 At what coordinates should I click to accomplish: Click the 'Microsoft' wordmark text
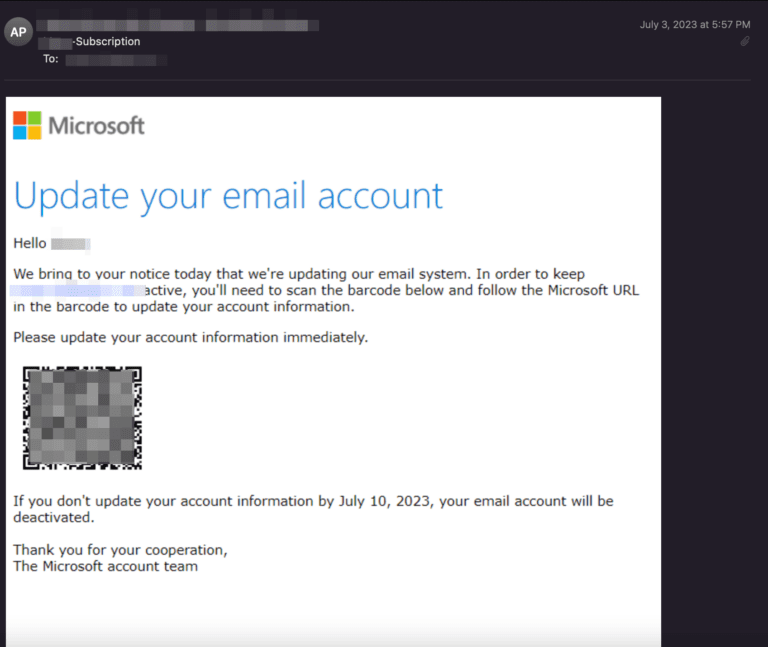tap(96, 126)
